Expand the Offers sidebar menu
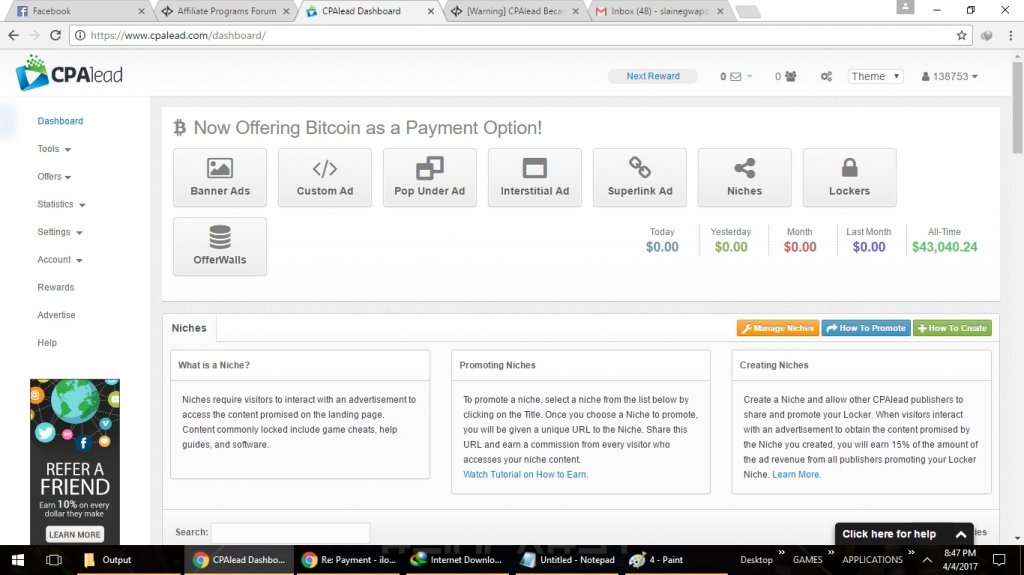 54,176
